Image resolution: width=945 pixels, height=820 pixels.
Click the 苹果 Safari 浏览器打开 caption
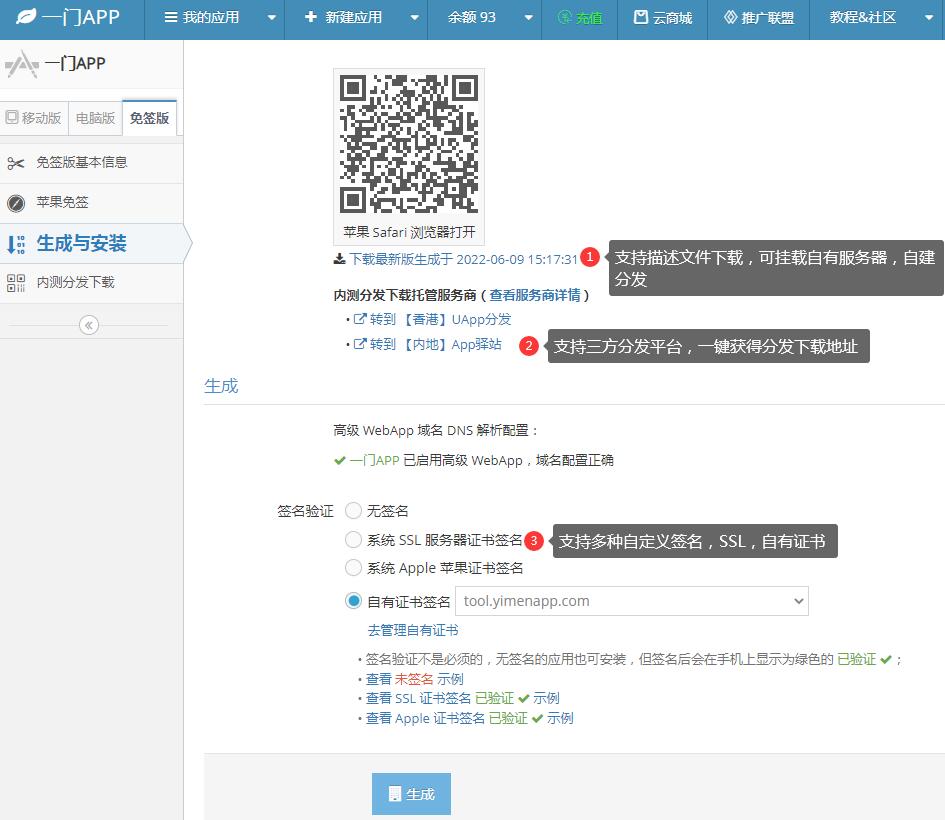click(x=409, y=232)
